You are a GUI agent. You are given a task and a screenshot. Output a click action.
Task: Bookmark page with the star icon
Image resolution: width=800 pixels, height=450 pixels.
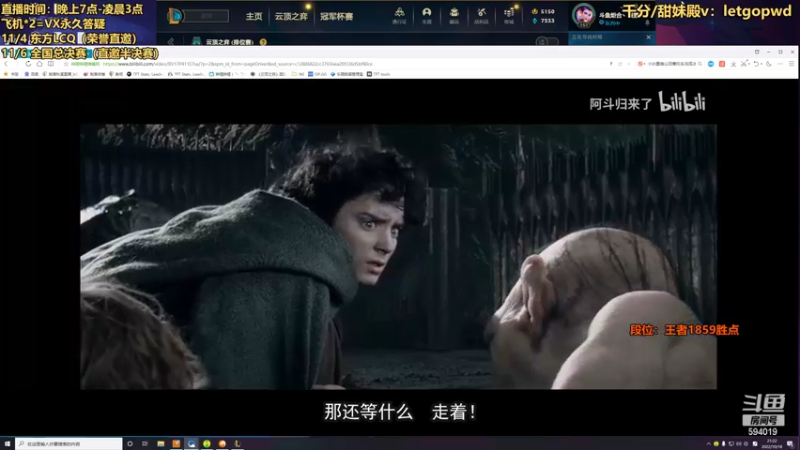pos(66,64)
